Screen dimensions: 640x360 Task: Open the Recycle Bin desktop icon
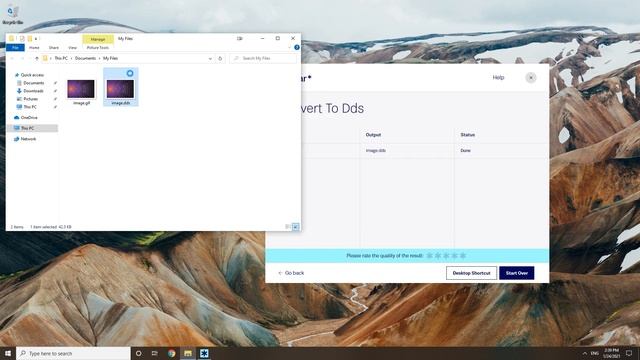(x=12, y=14)
